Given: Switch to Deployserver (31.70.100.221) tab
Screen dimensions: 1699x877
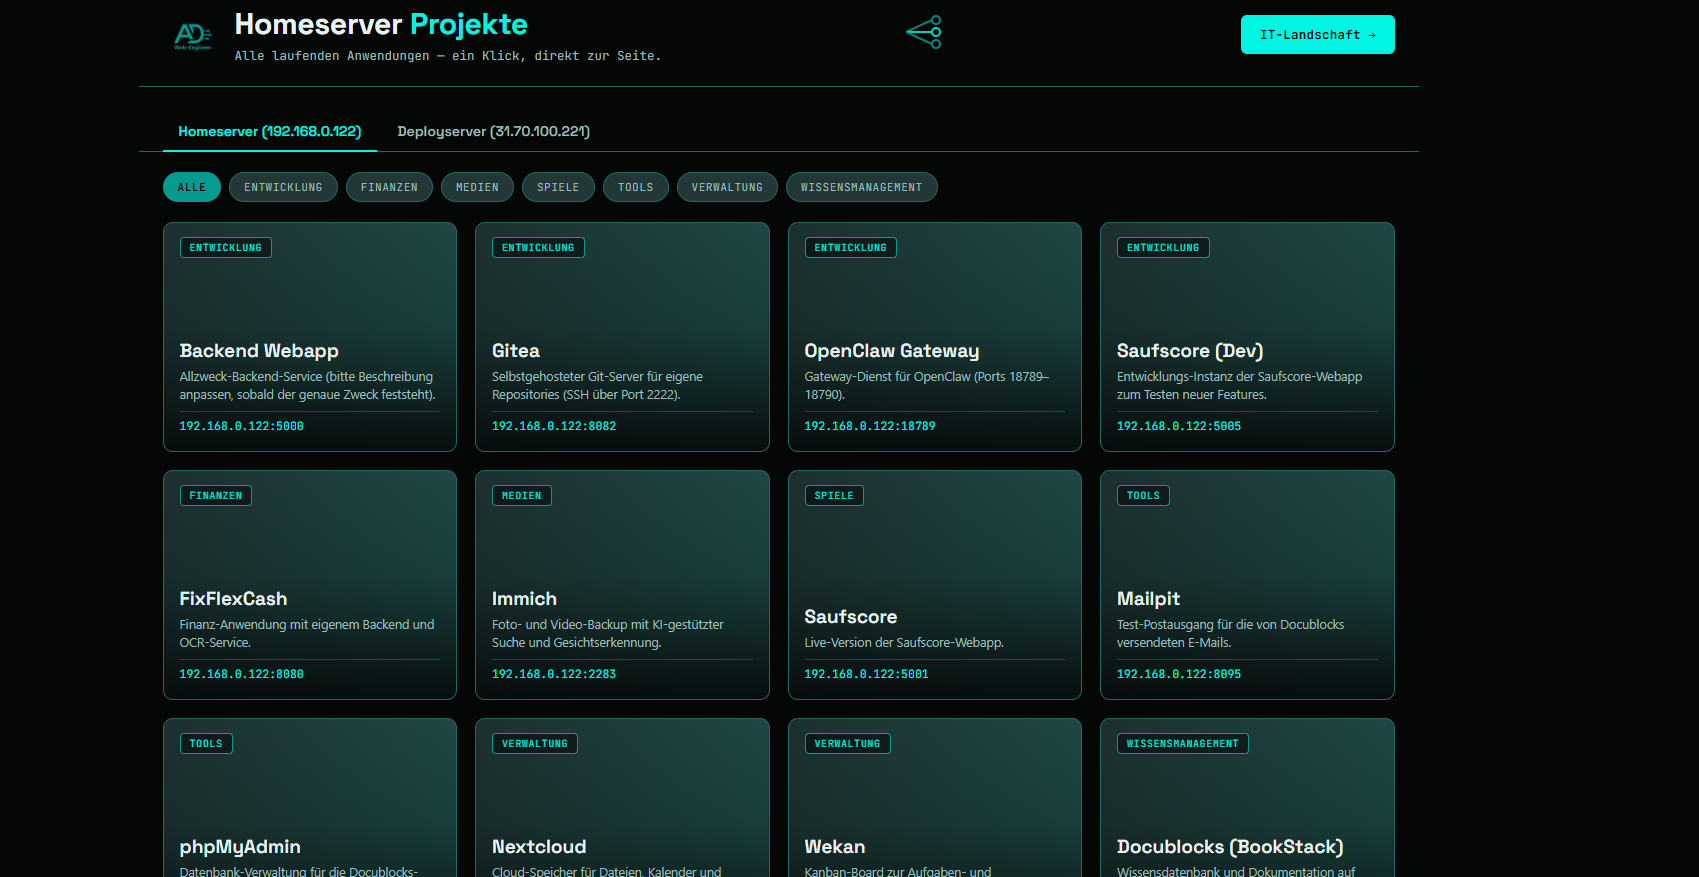Looking at the screenshot, I should point(493,131).
